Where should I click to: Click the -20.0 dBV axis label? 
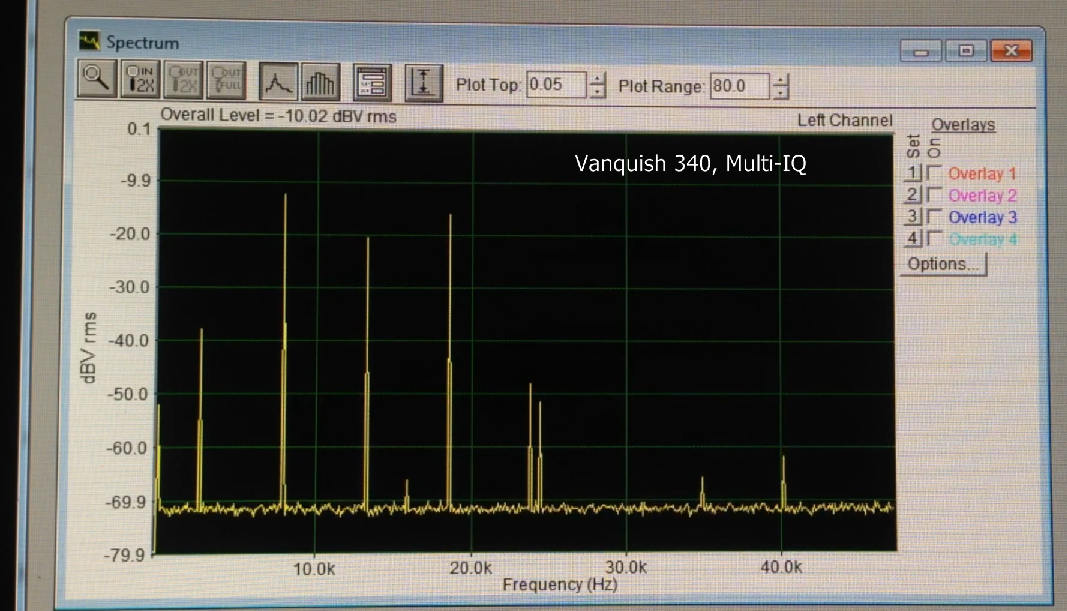point(129,234)
